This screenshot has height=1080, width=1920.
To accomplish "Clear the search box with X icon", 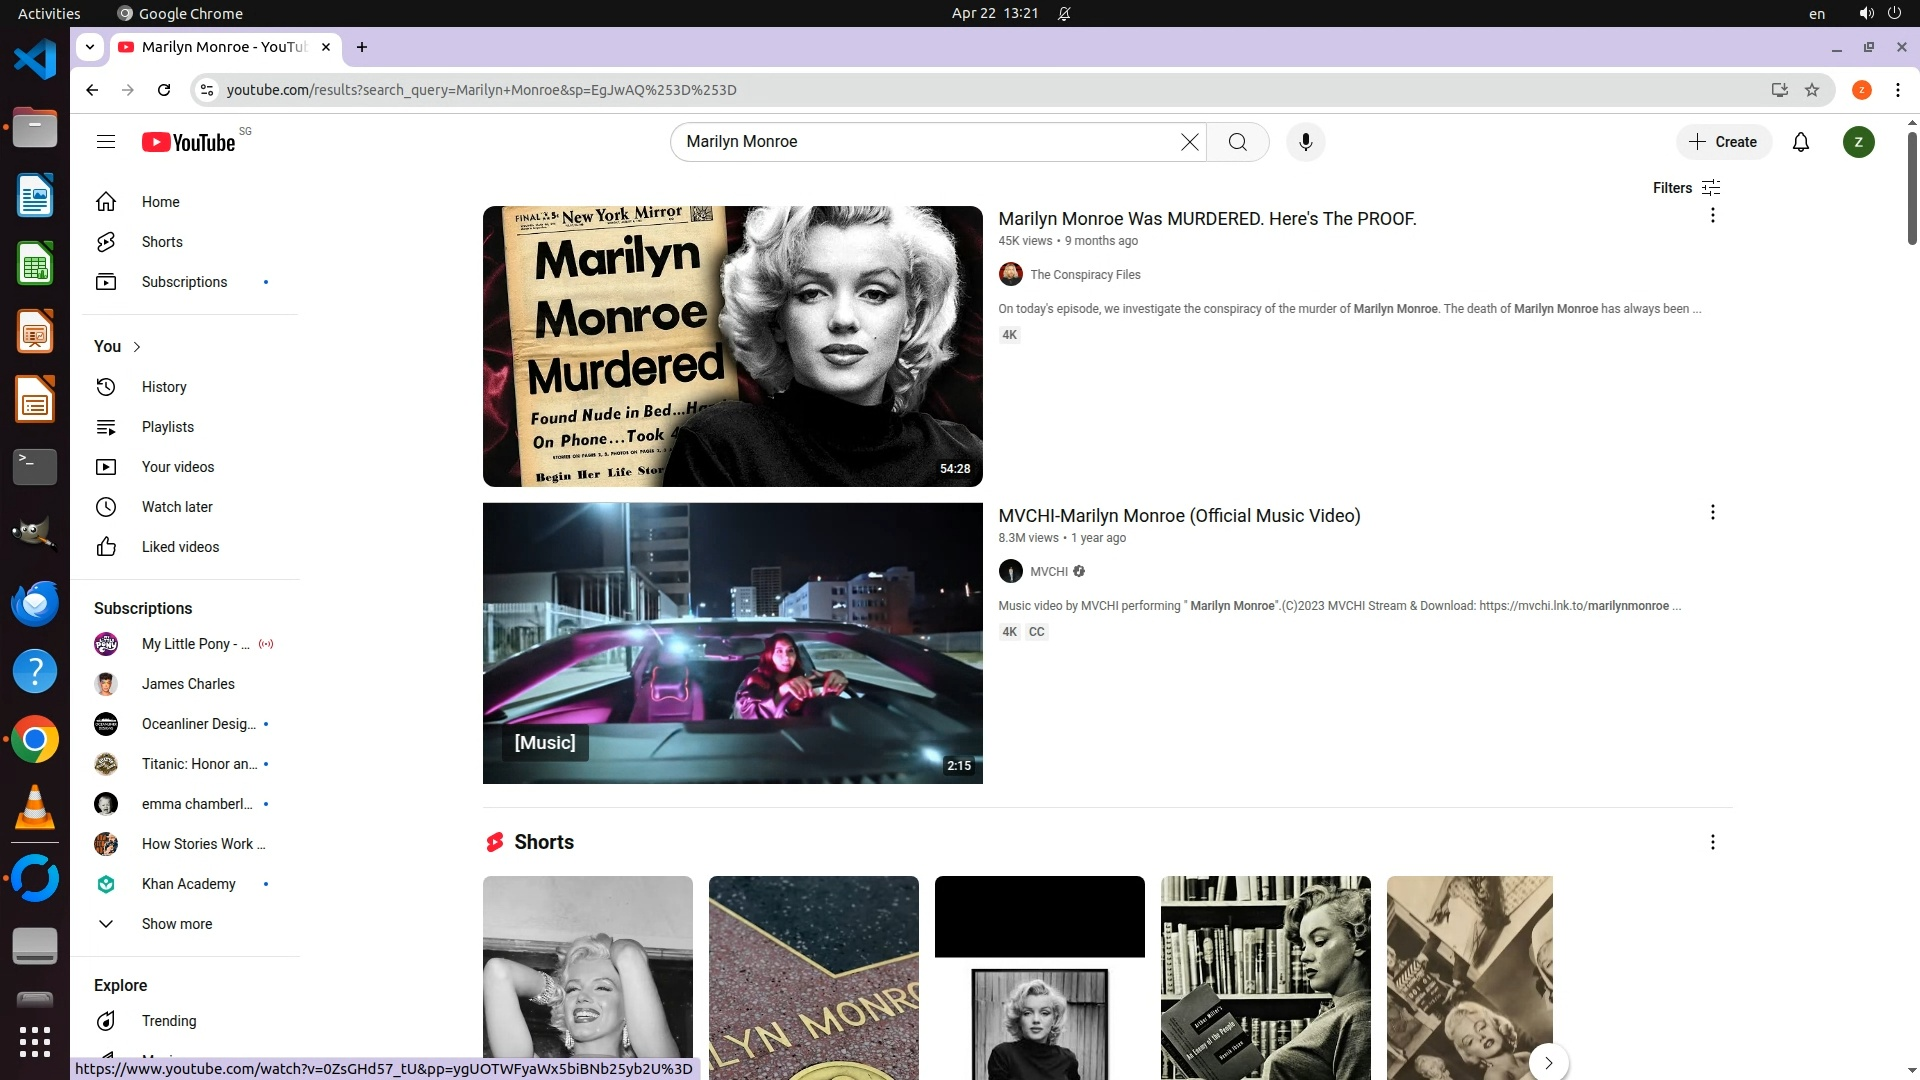I will click(x=1189, y=142).
